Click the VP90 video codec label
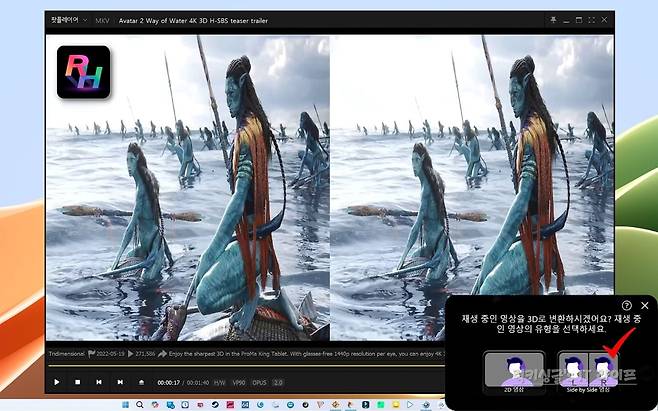This screenshot has width=658, height=411. coord(238,382)
